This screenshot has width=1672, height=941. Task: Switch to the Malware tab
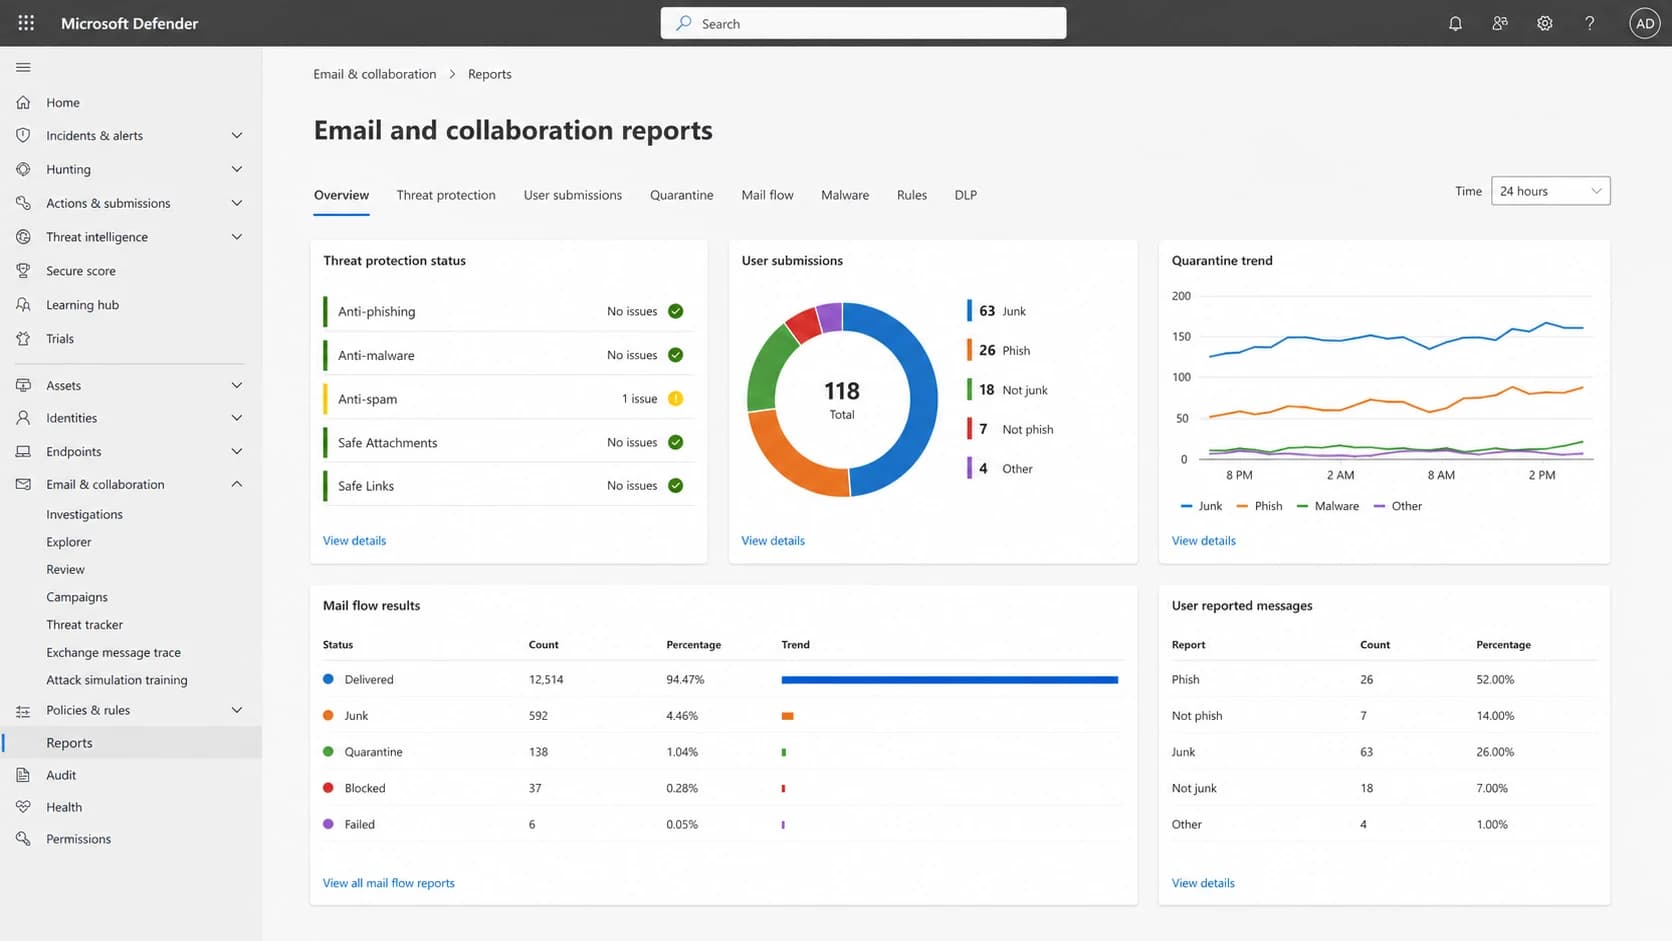point(845,195)
